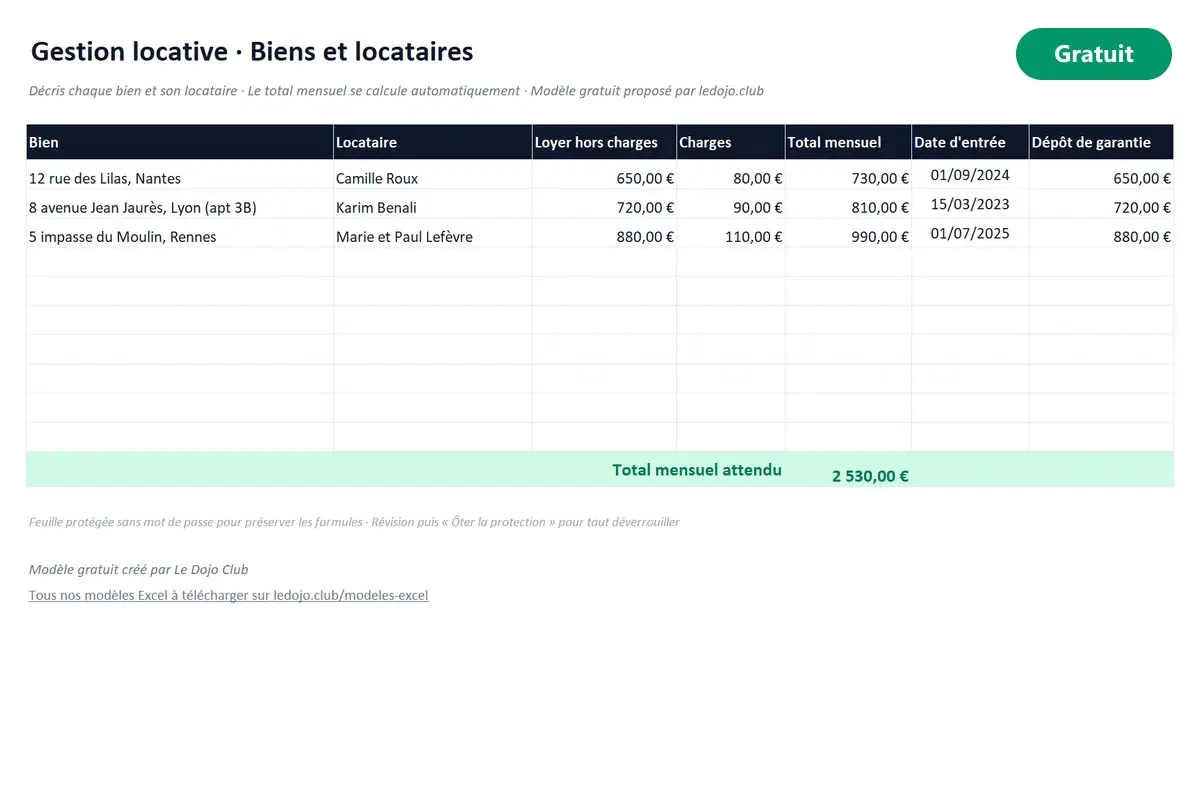
Task: Select the Locataire column header
Action: pos(432,142)
